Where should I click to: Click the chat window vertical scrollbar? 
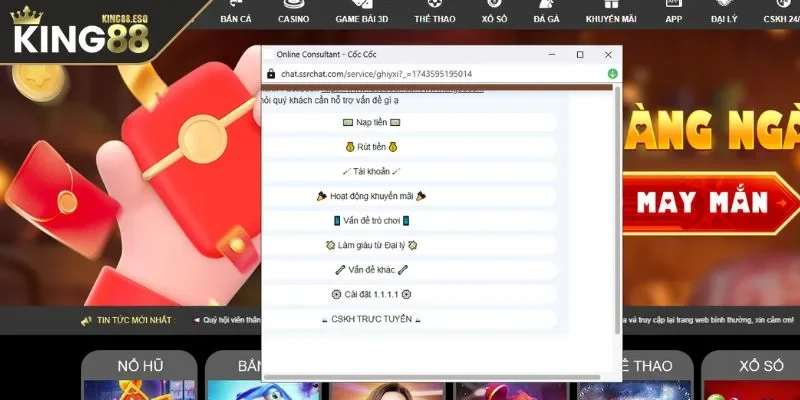click(x=617, y=210)
